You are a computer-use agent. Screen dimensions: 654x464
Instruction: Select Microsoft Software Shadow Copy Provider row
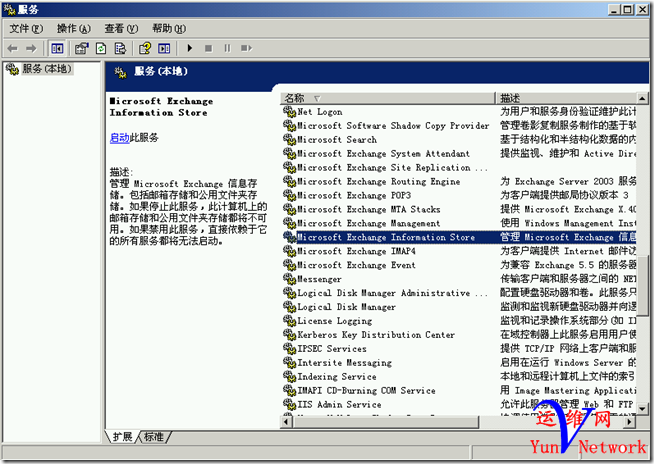459,126
